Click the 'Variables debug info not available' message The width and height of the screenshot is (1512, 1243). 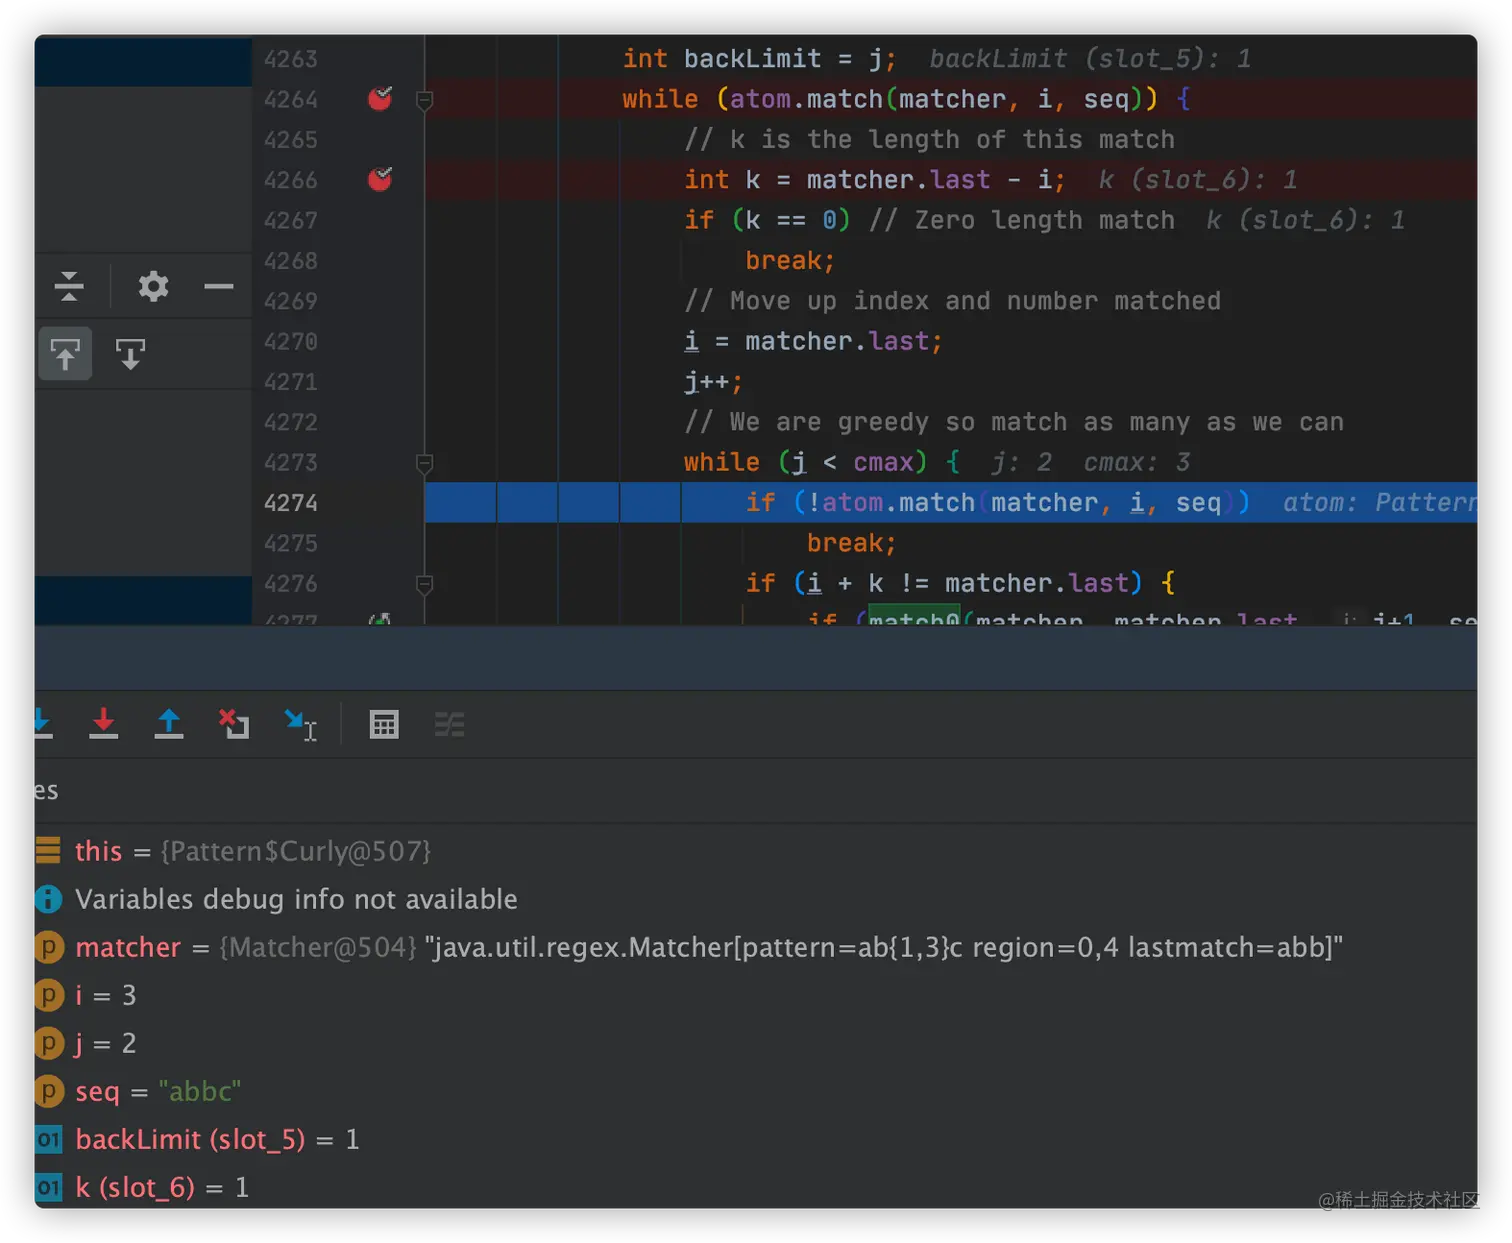(296, 899)
